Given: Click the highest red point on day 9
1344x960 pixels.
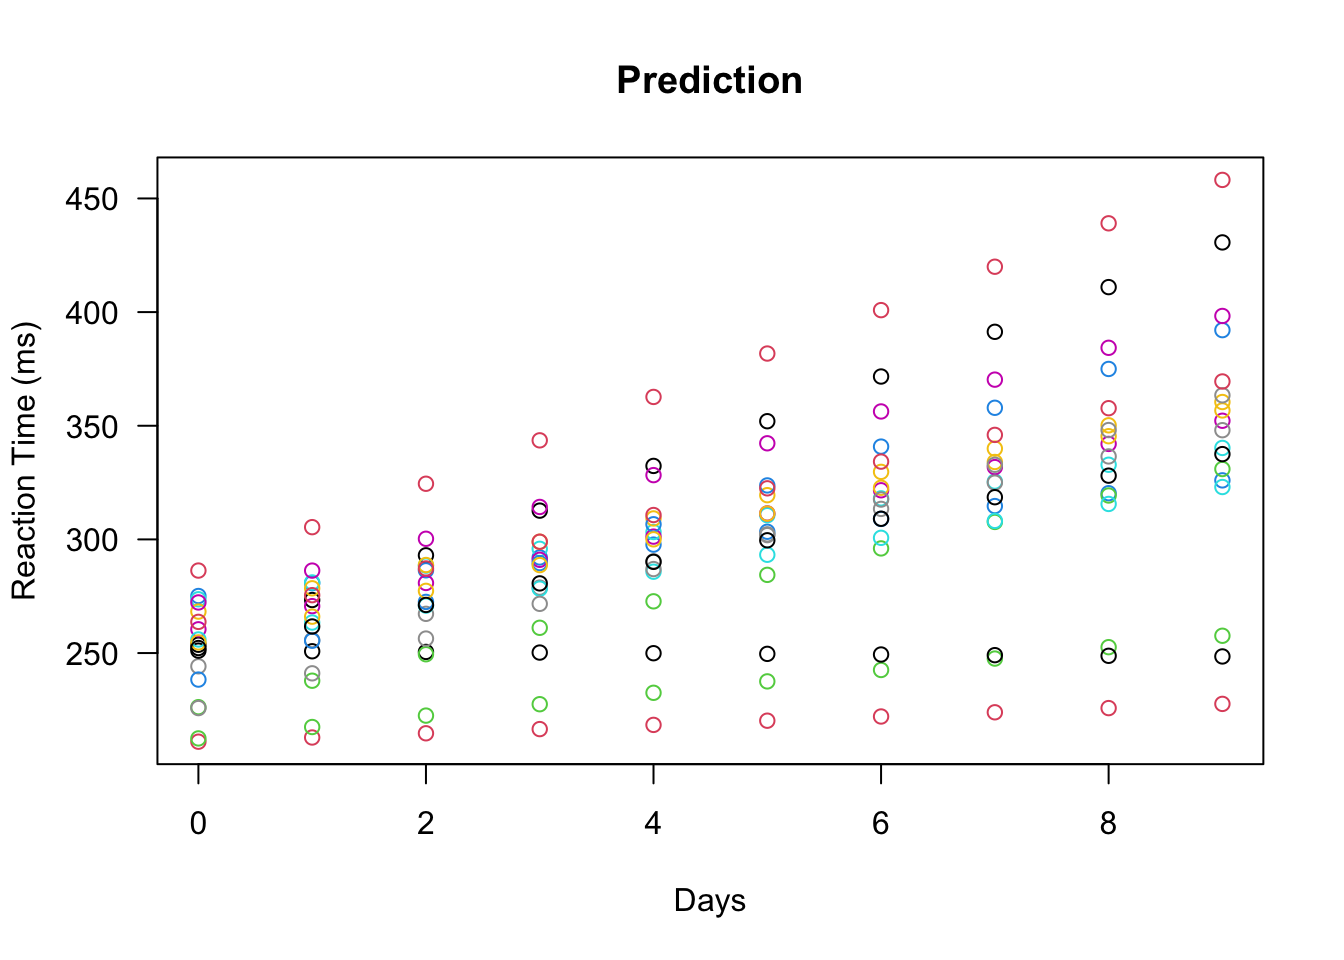Looking at the screenshot, I should click(1222, 180).
